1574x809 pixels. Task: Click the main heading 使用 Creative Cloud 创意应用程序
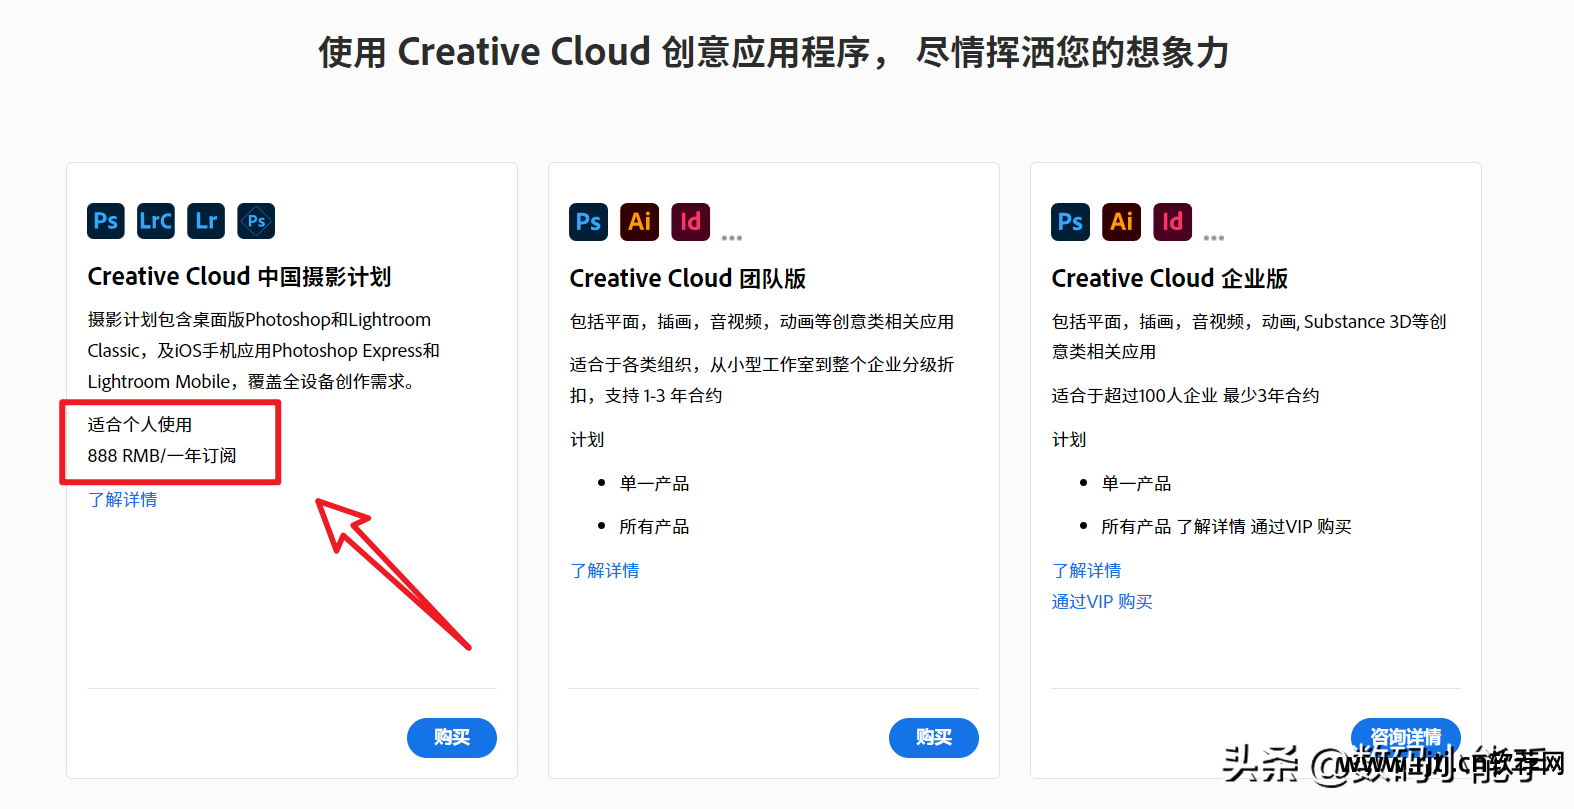774,52
